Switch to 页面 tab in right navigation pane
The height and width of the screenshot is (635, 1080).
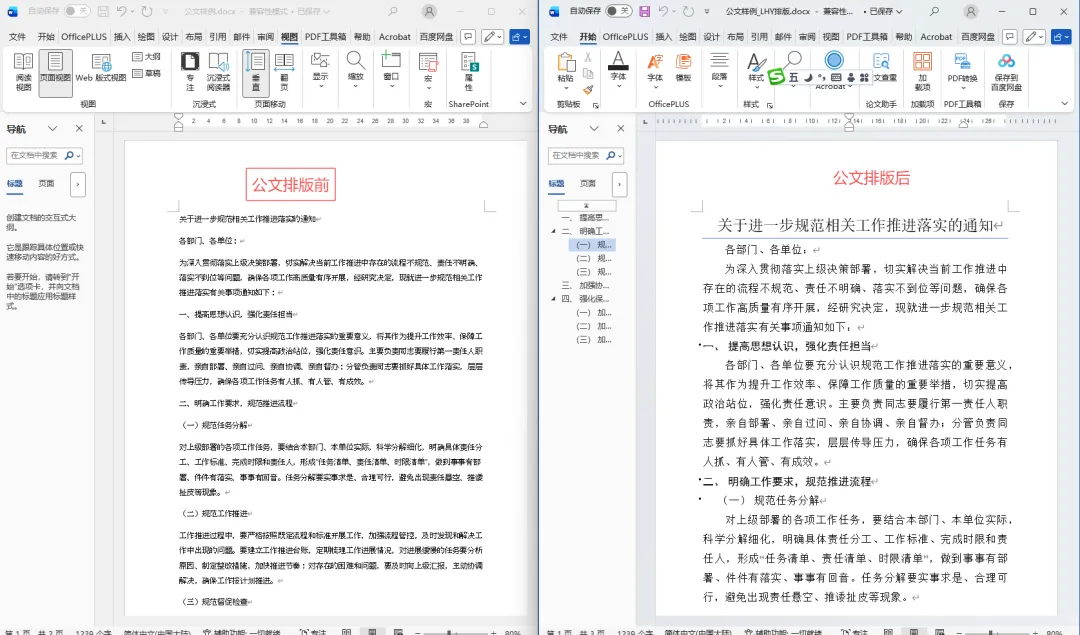(588, 184)
